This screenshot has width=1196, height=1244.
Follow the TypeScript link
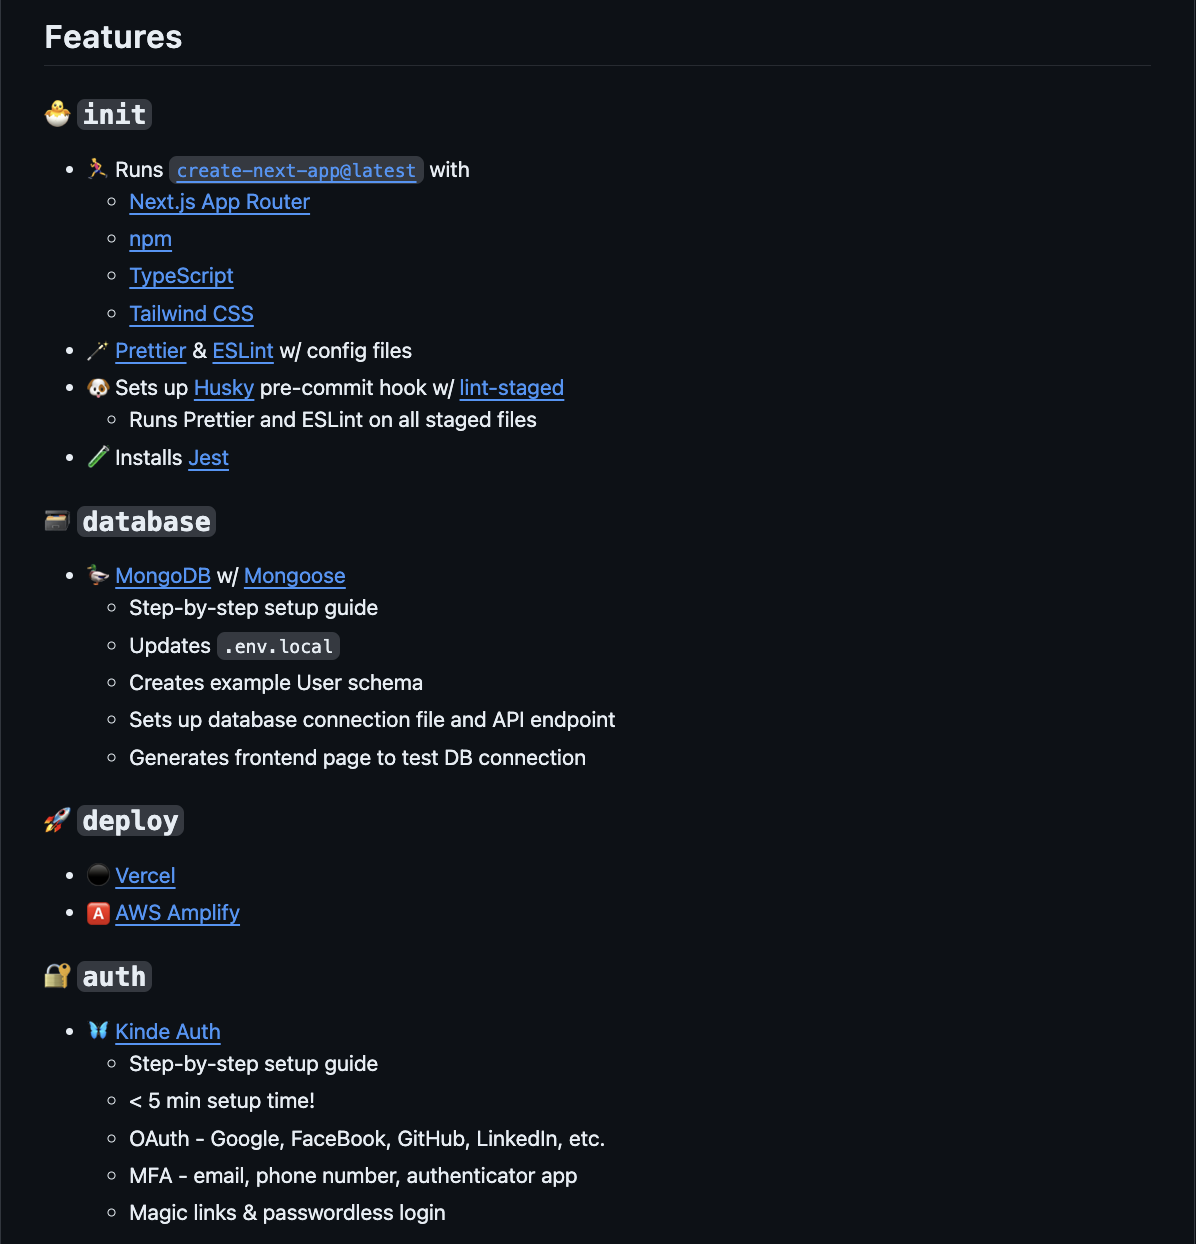(x=181, y=276)
